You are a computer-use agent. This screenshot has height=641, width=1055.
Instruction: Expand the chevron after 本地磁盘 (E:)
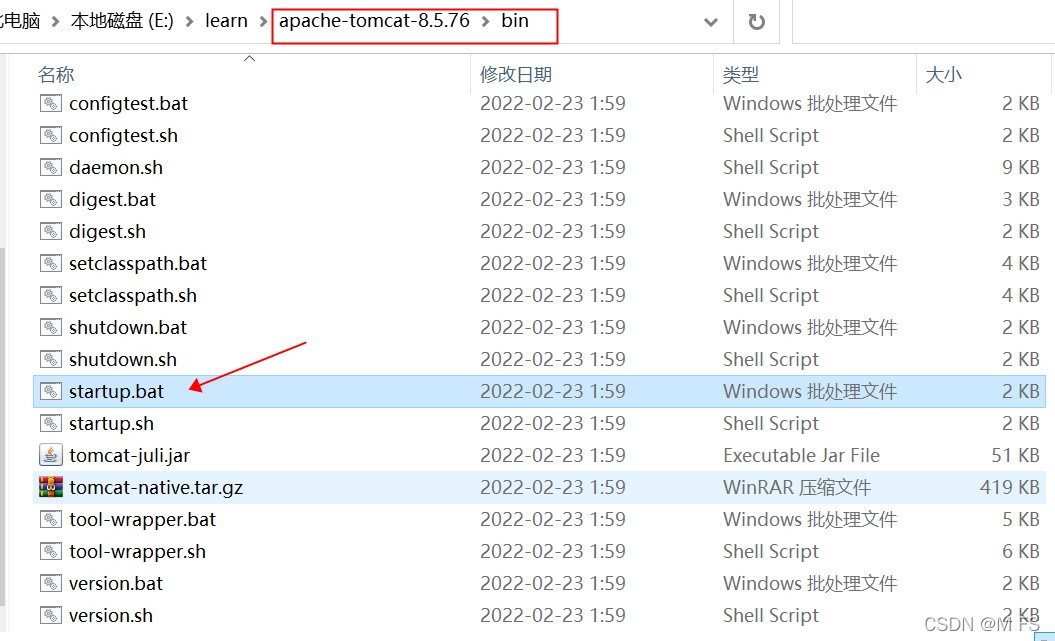pos(190,22)
